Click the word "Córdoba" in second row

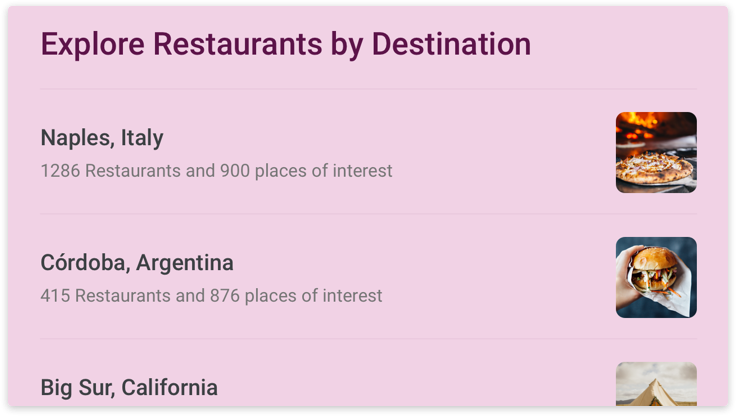pyautogui.click(x=83, y=263)
